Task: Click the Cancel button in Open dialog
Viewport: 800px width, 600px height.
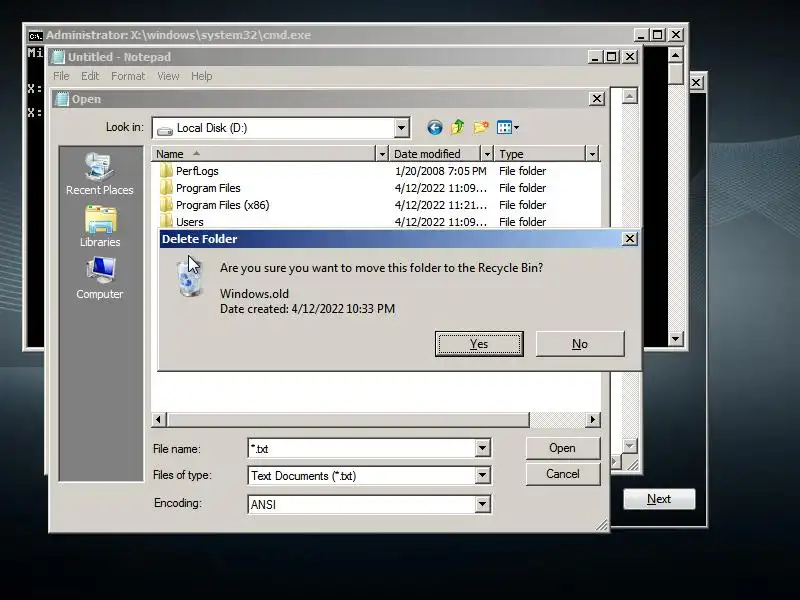Action: click(x=562, y=474)
